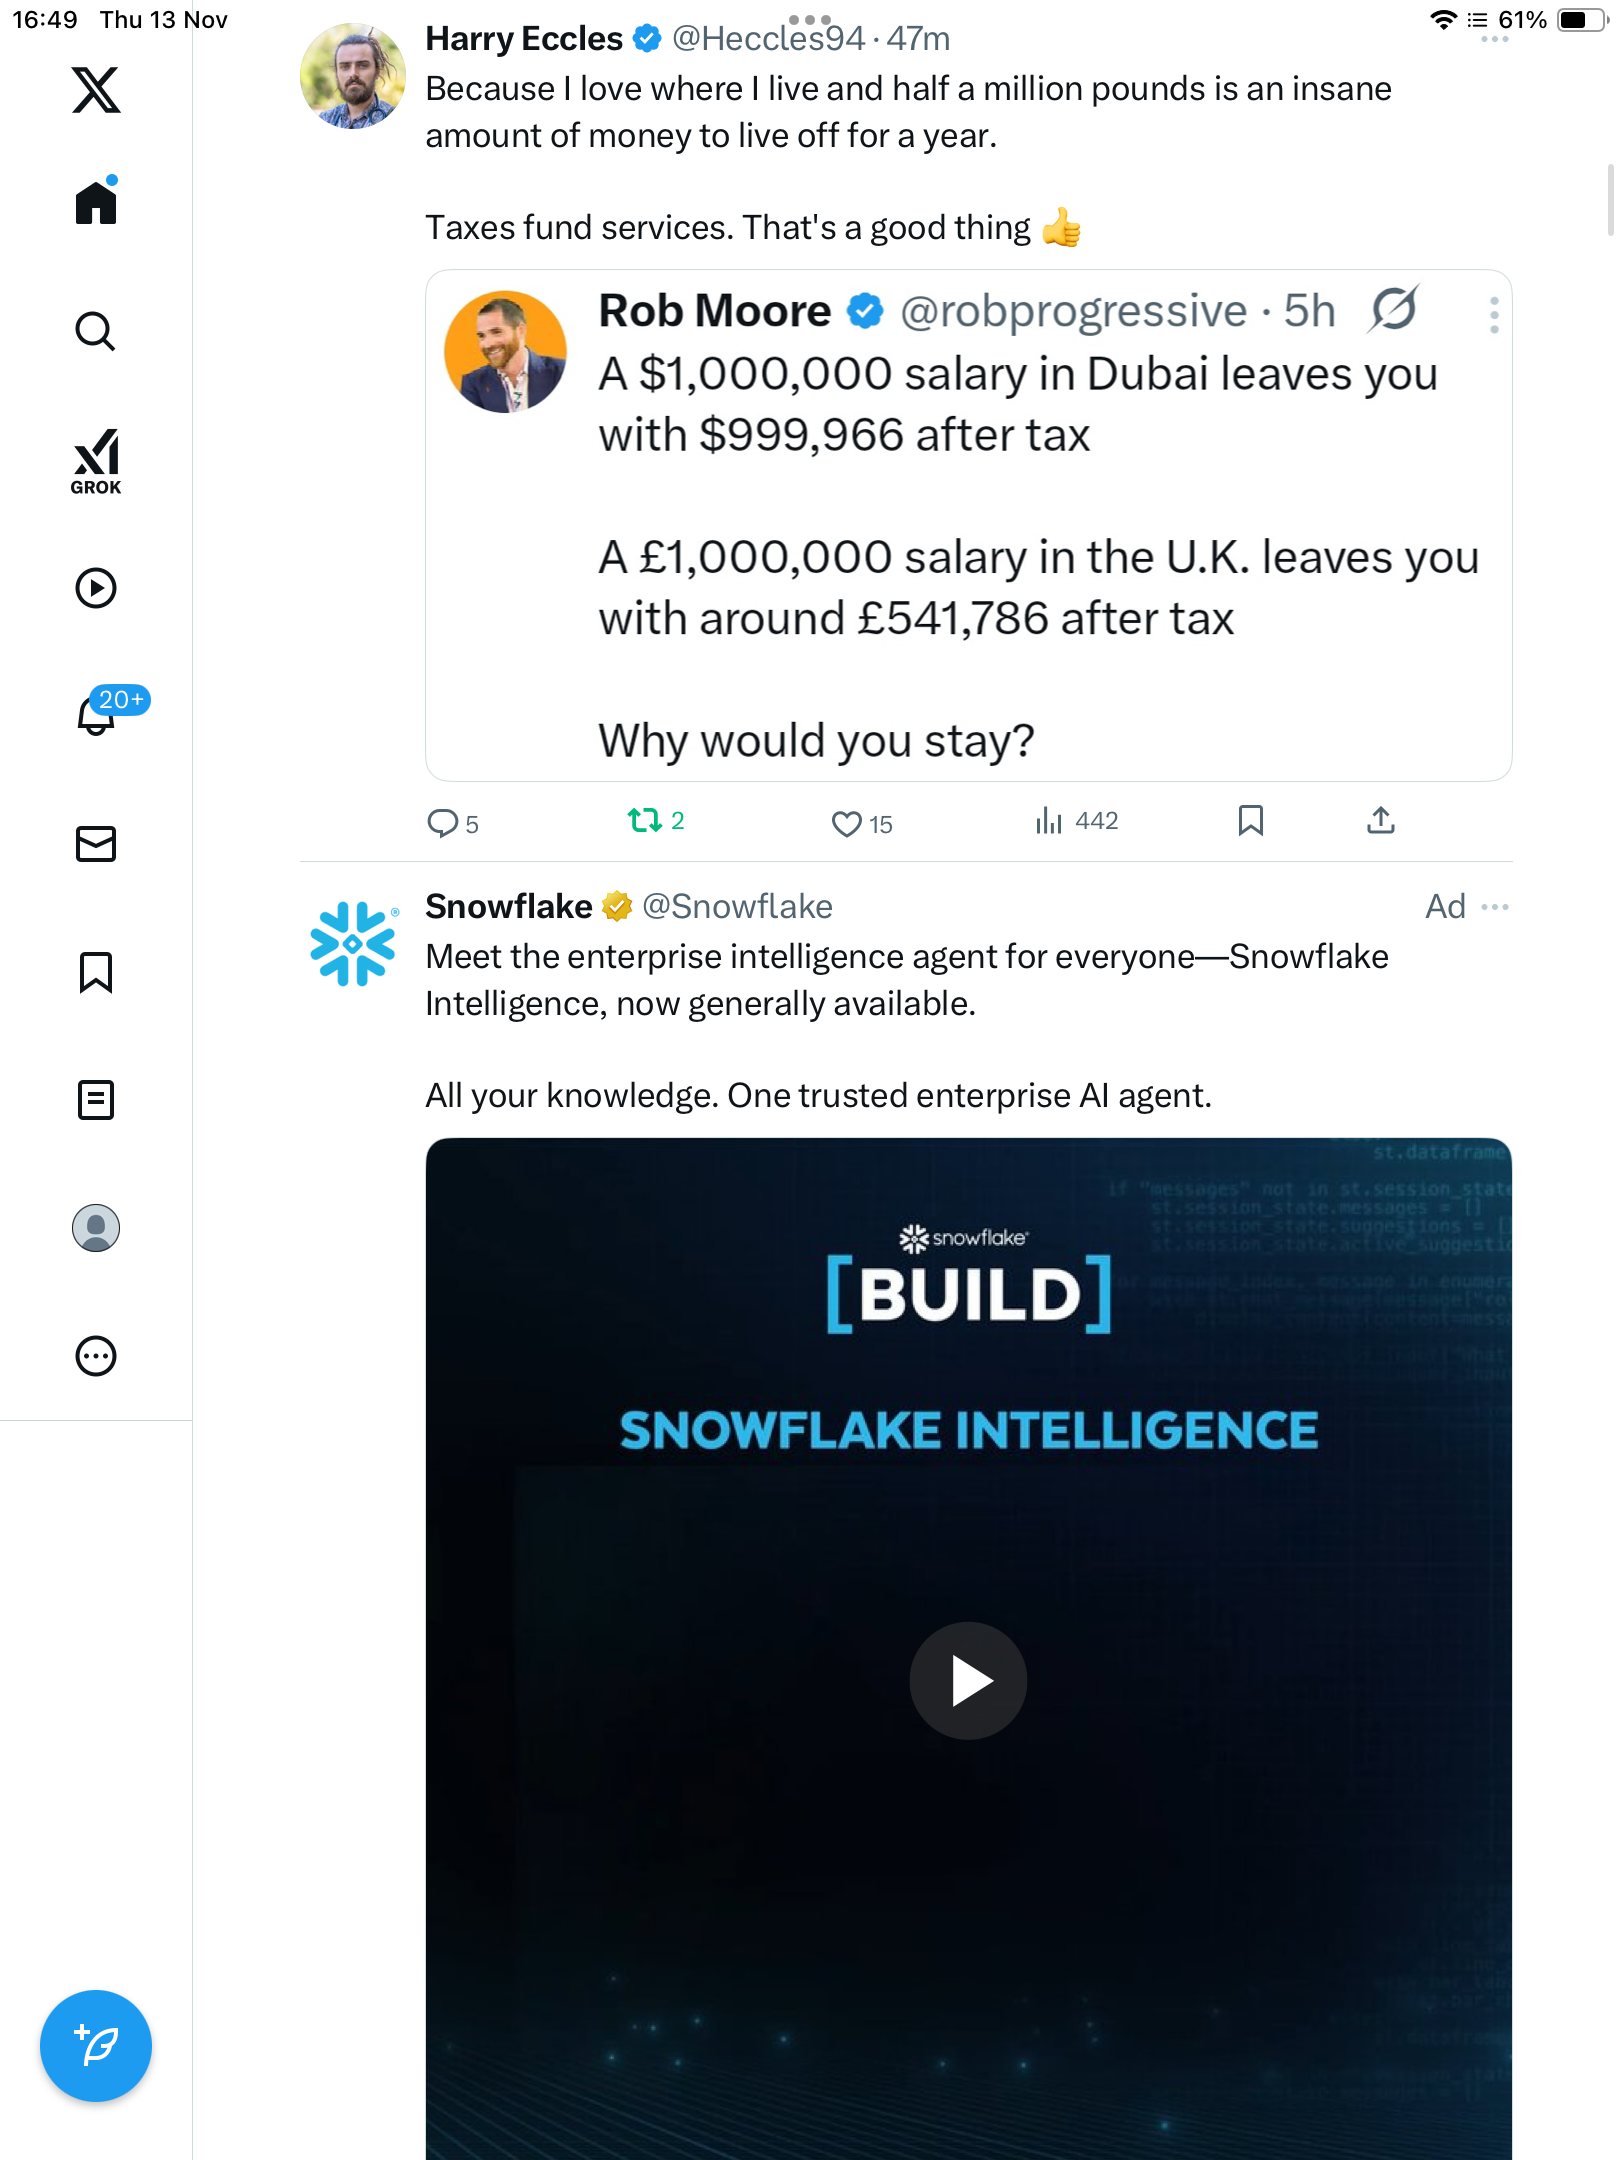
Task: Open more options on Snowflake ad
Action: (x=1495, y=907)
